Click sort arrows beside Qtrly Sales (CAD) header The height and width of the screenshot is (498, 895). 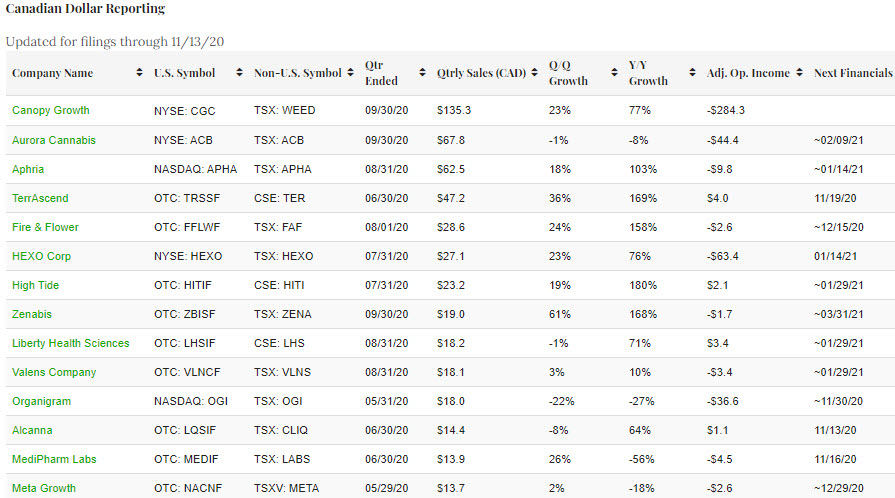coord(534,74)
